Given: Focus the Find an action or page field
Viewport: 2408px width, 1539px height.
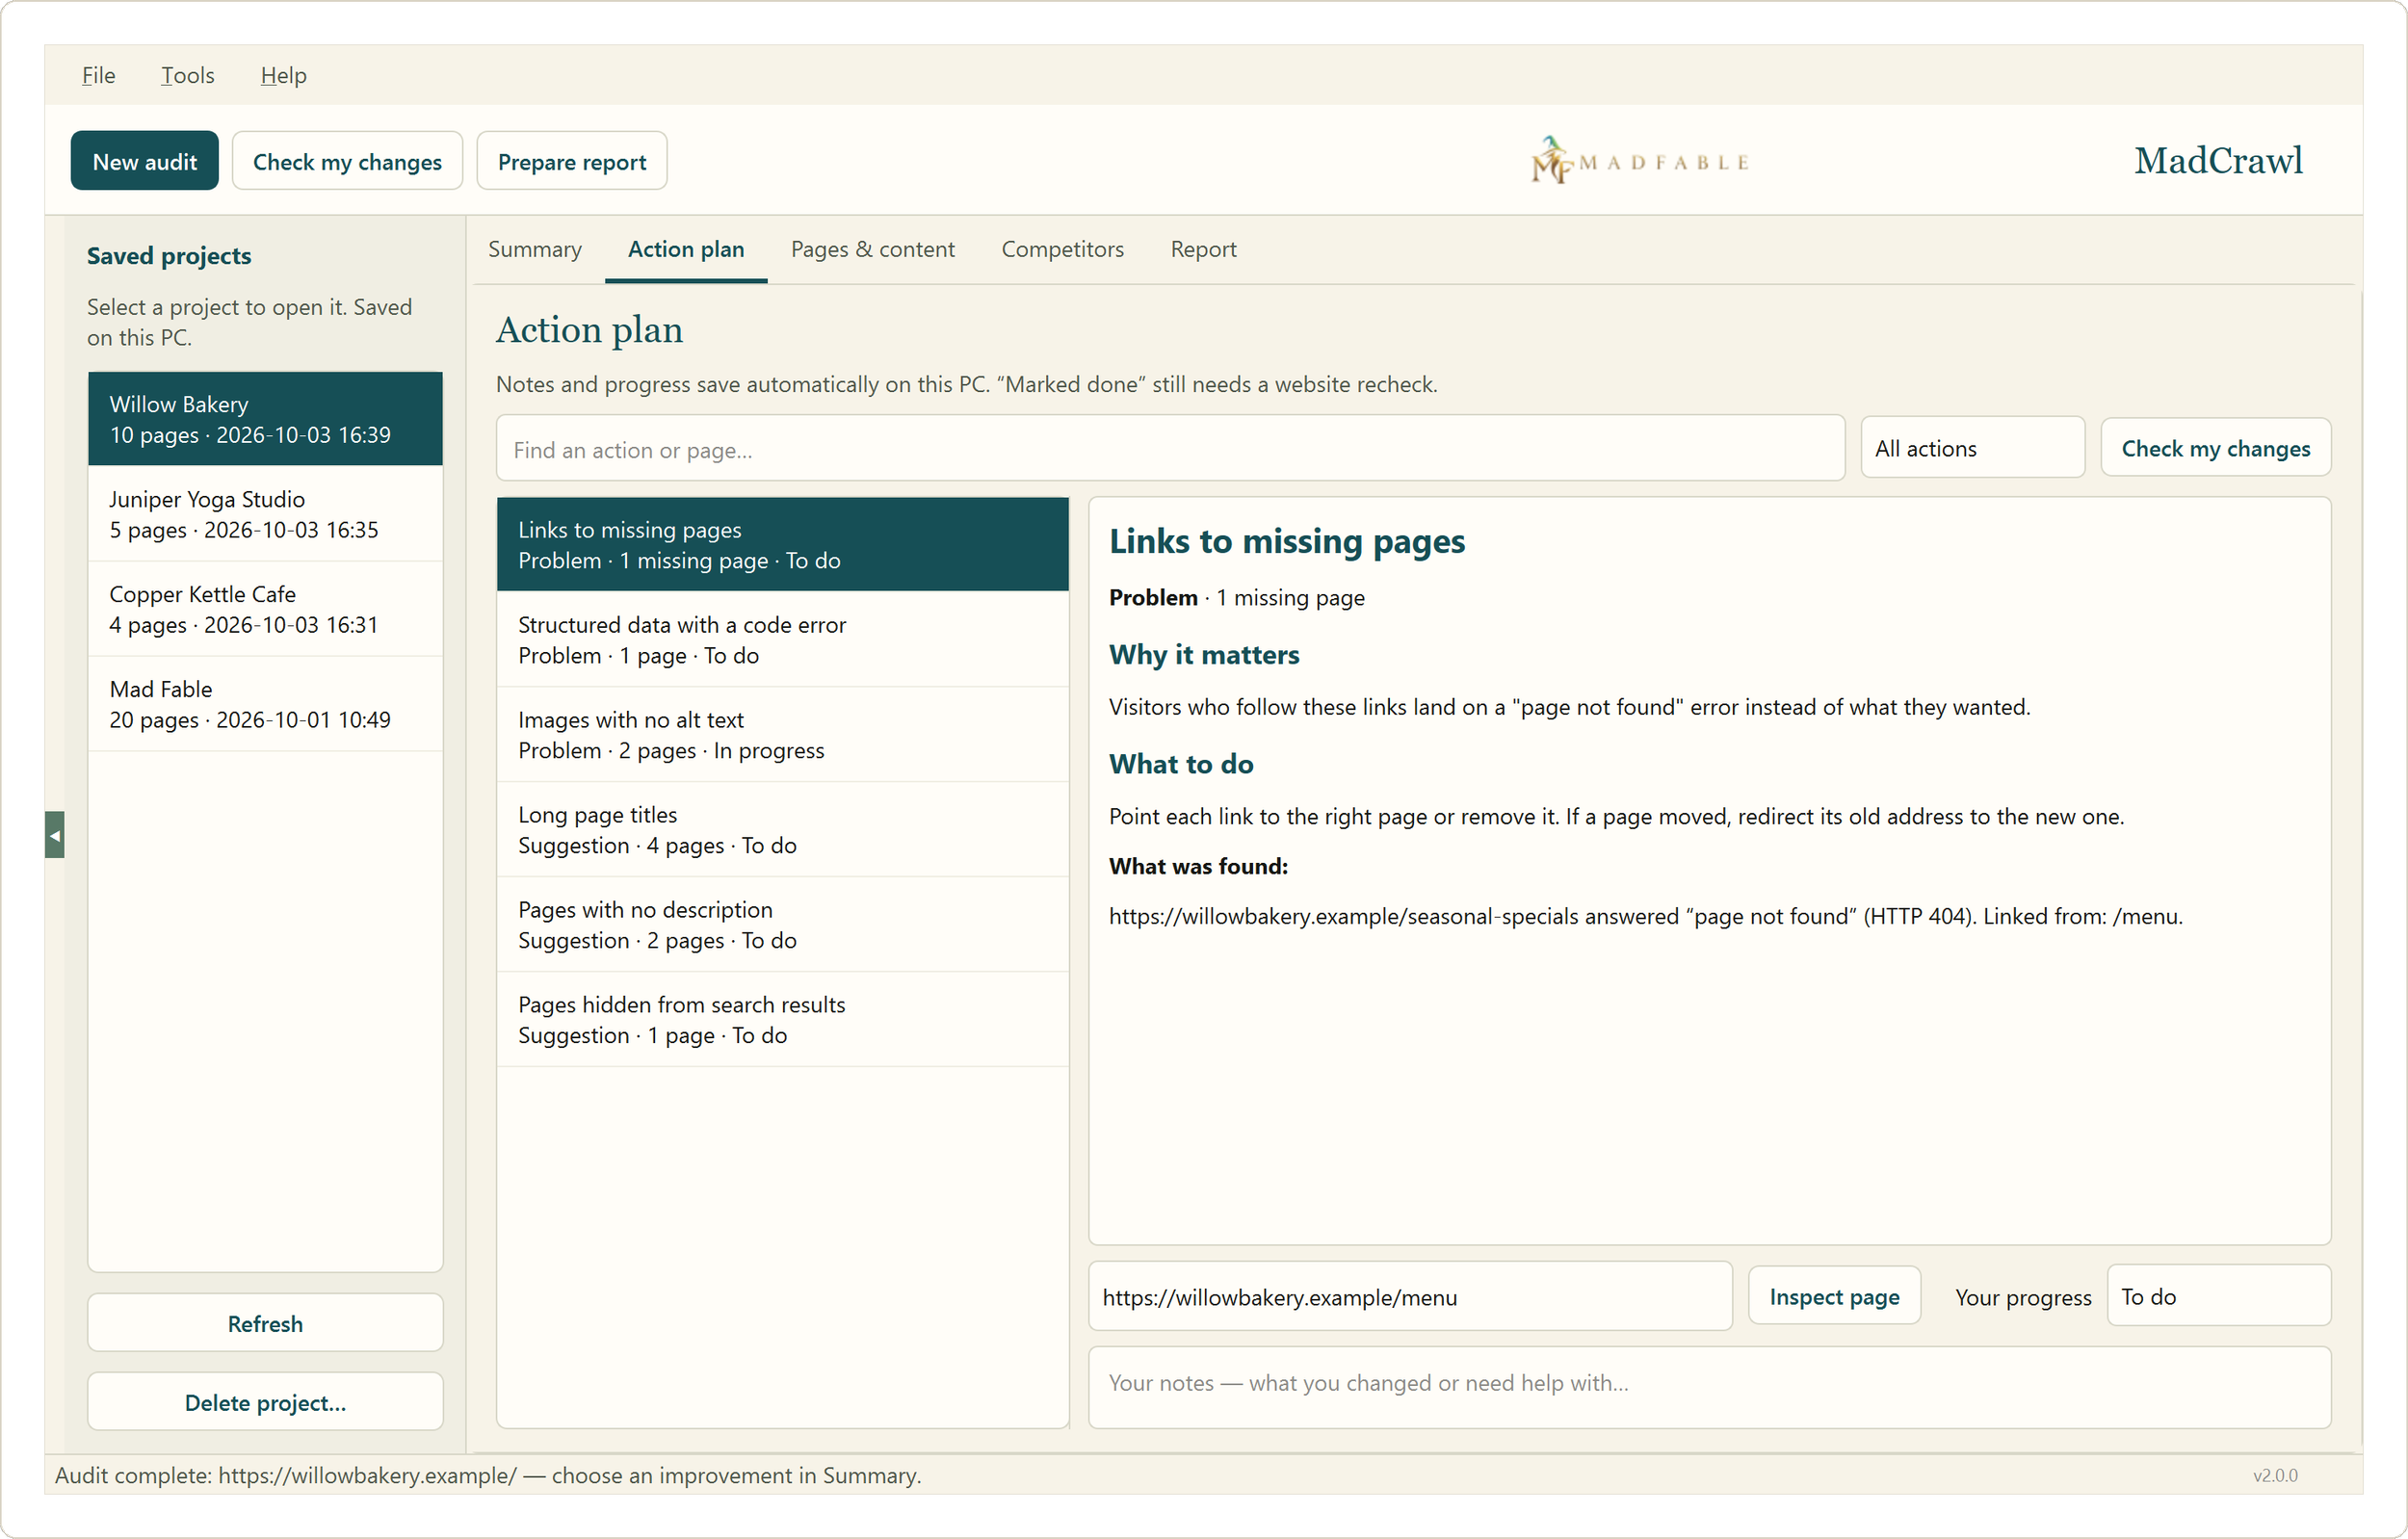Looking at the screenshot, I should tap(1170, 449).
